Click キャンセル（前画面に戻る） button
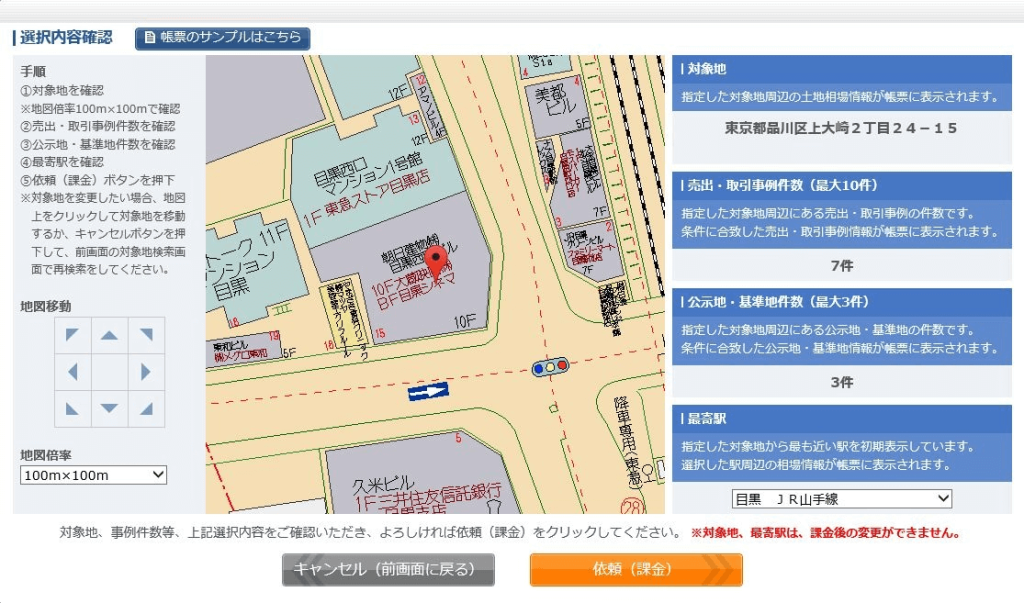 388,570
